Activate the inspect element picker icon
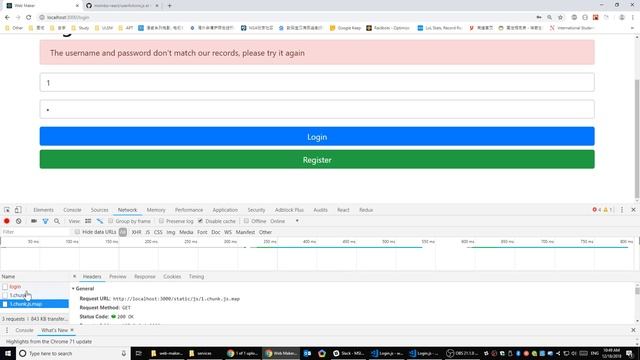This screenshot has height=360, width=640. 7,210
